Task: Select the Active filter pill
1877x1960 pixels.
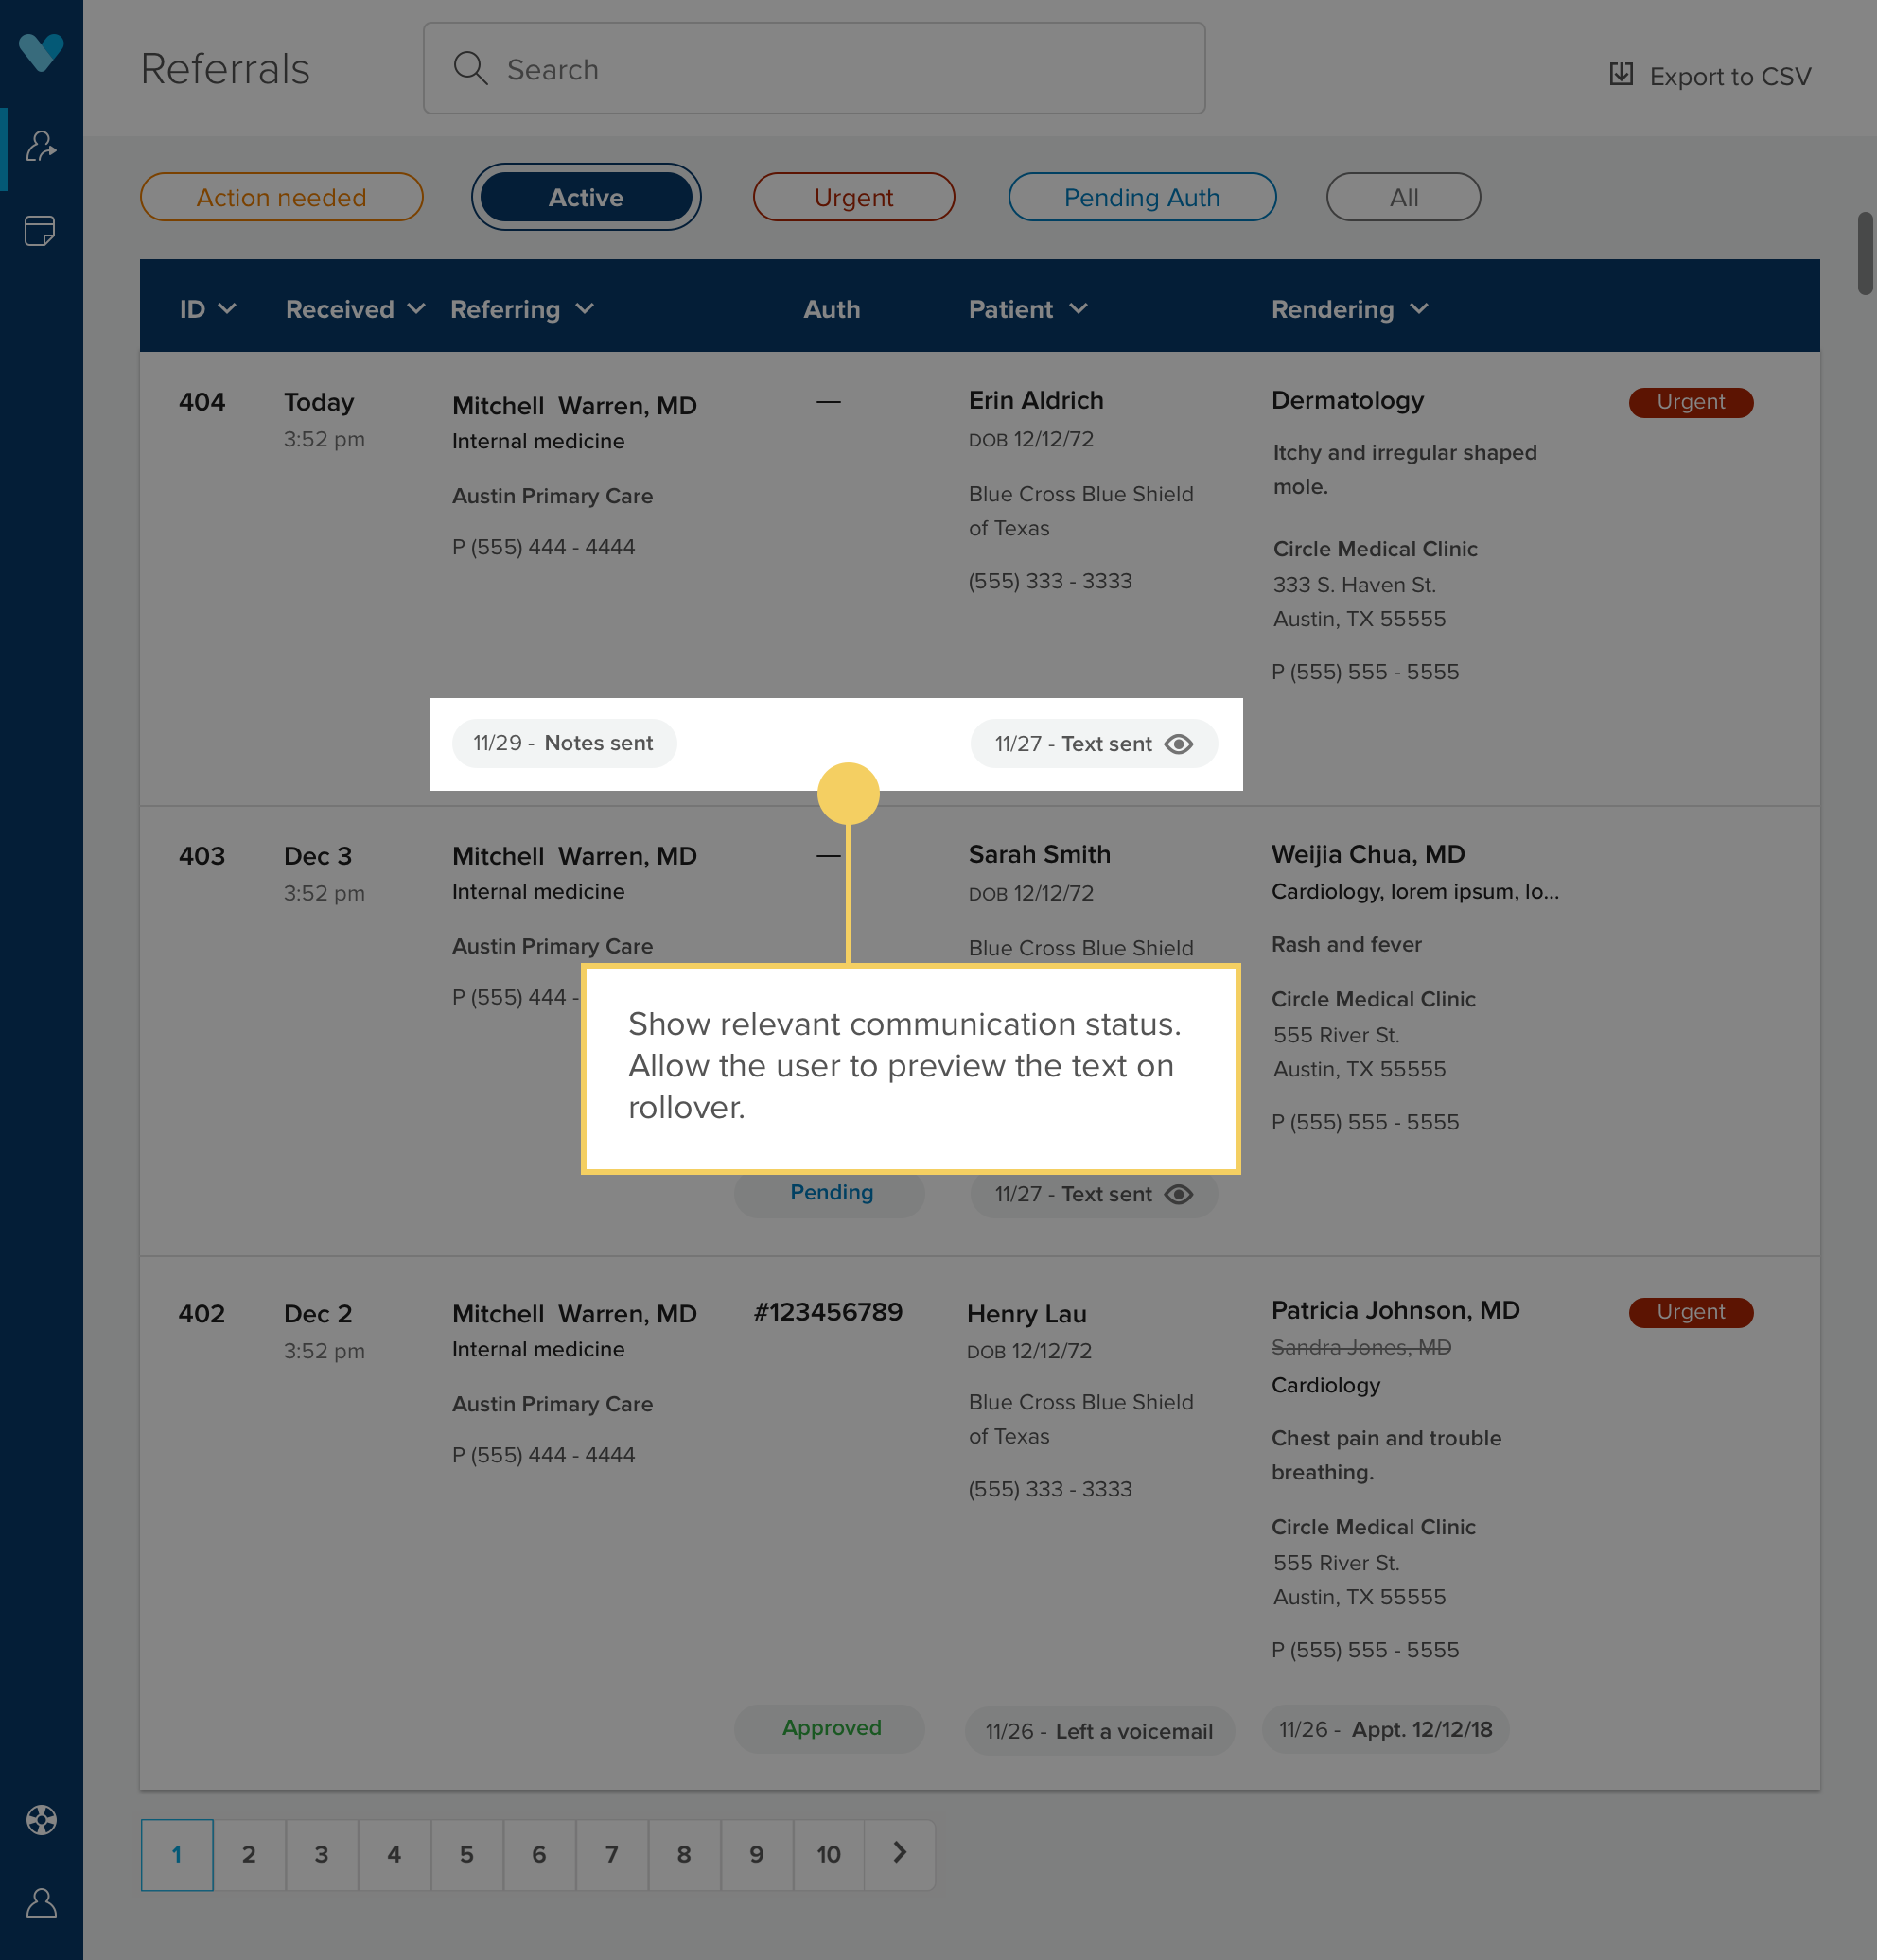Action: pos(585,197)
